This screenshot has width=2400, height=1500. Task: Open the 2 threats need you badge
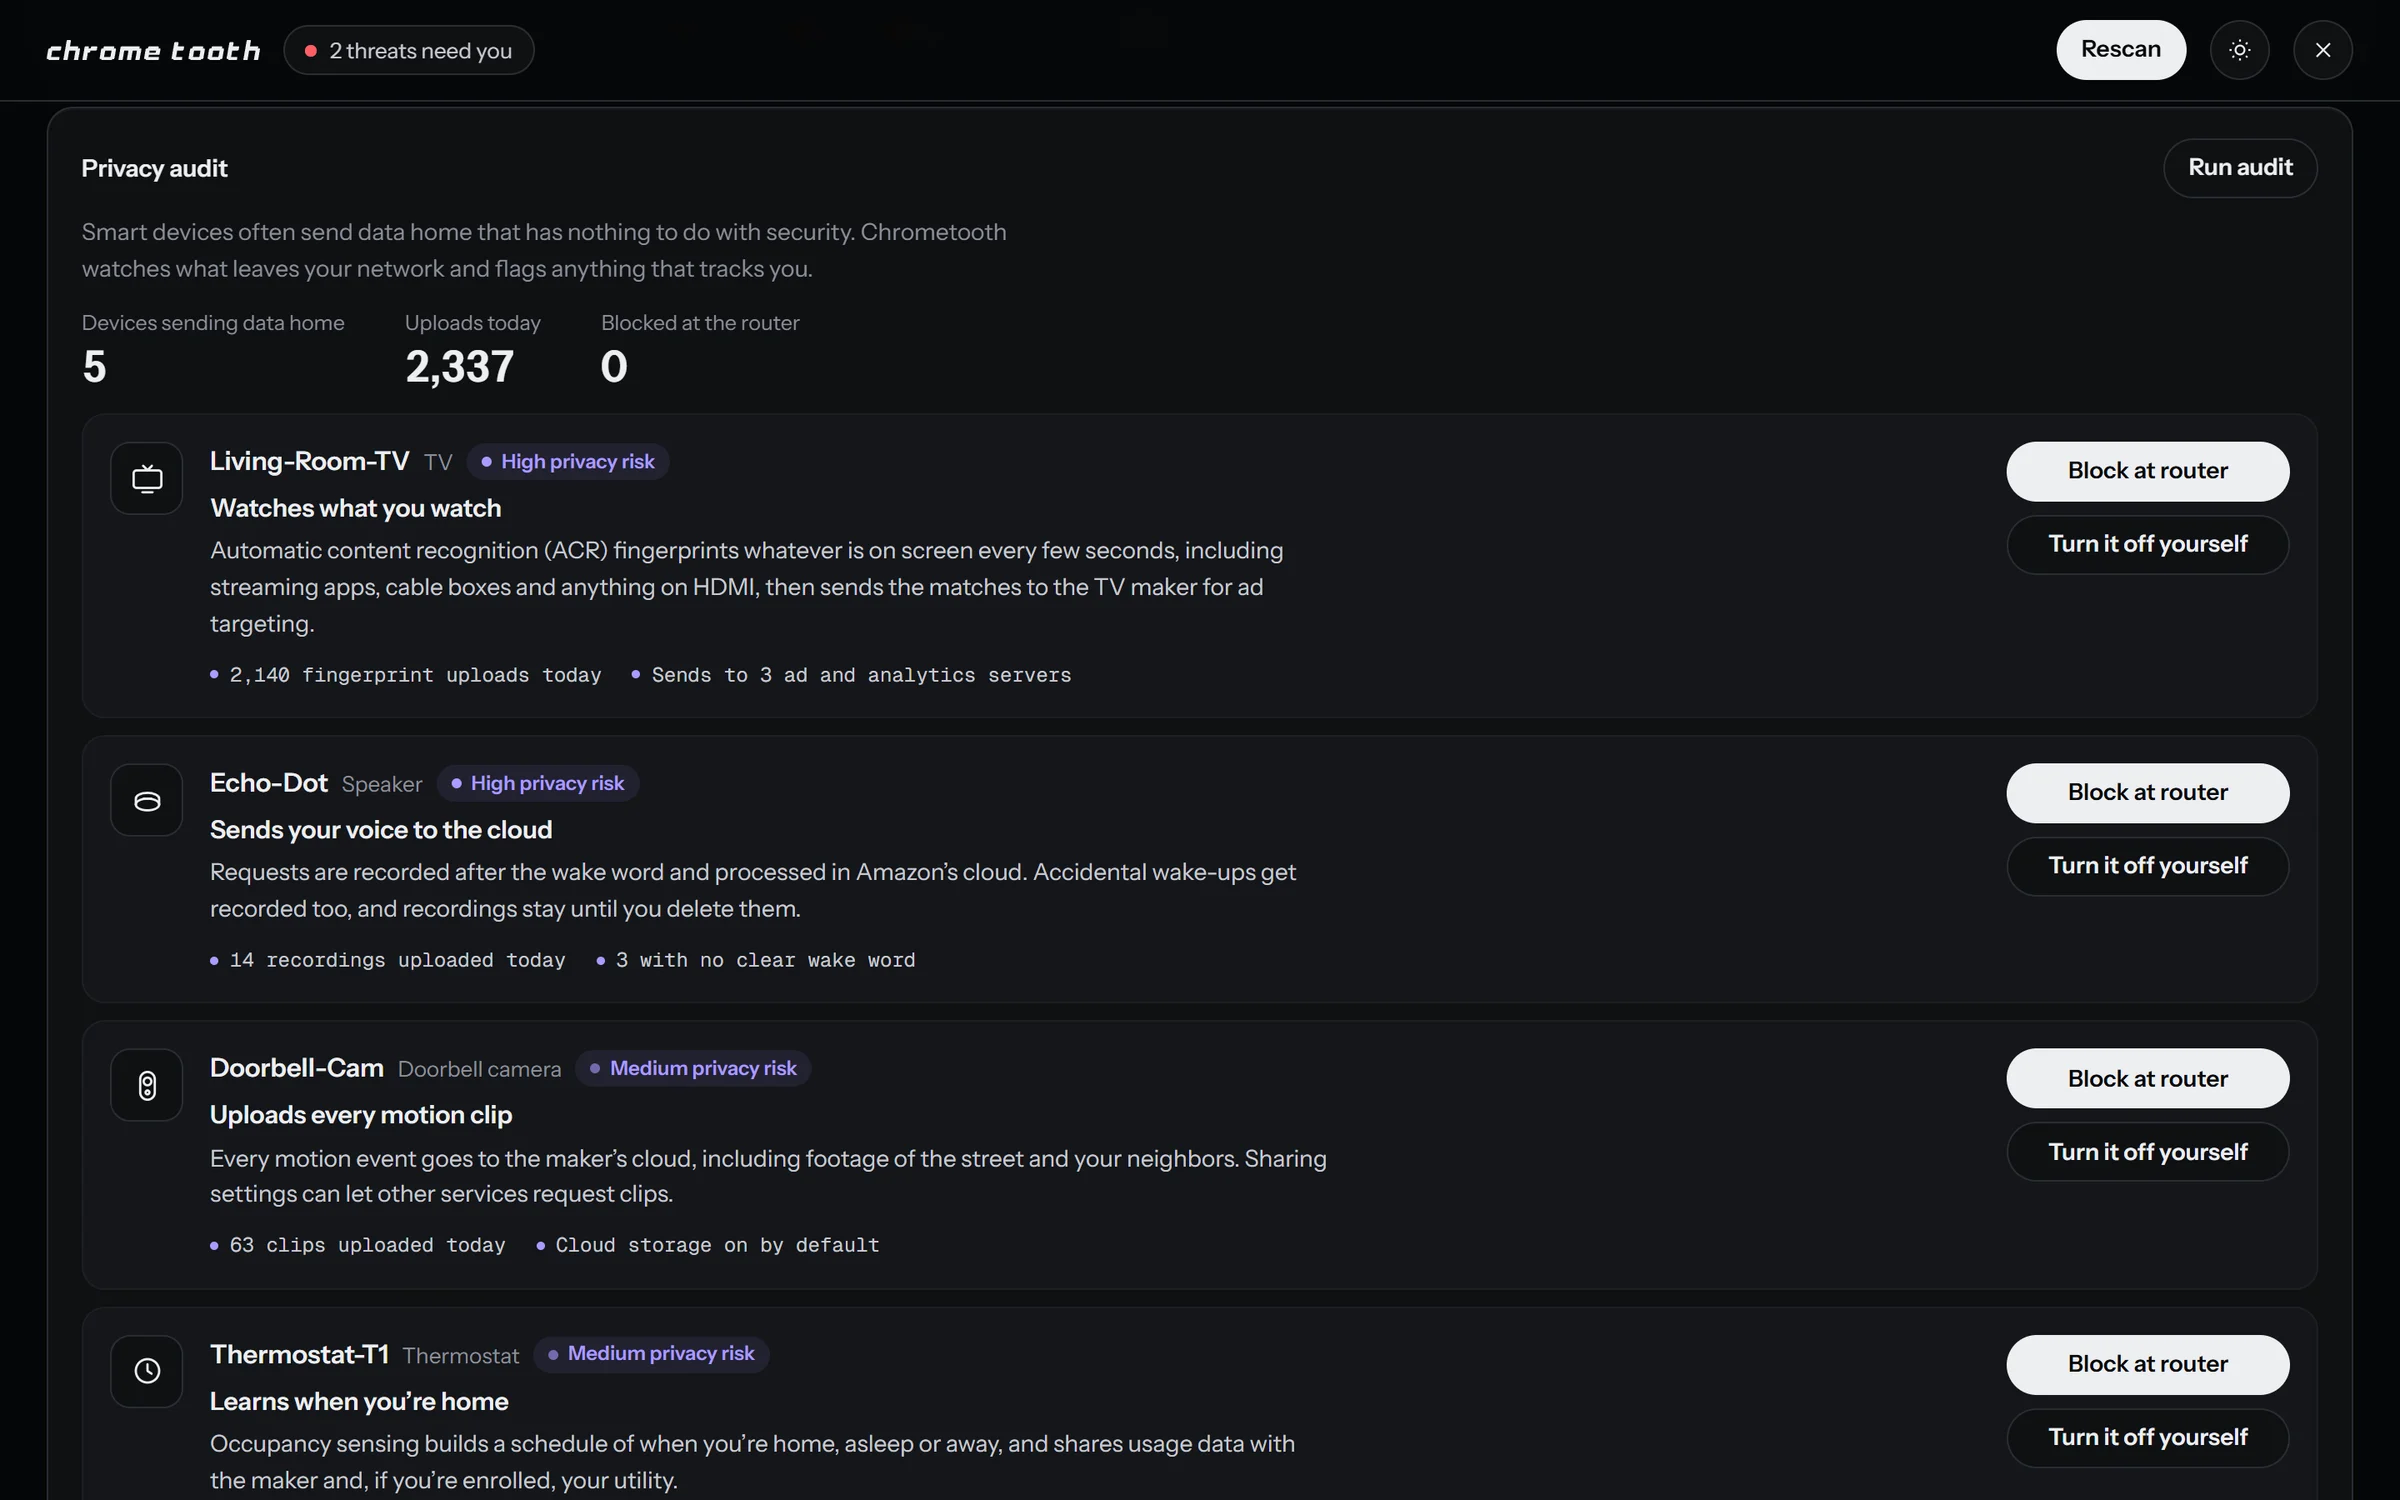coord(409,50)
